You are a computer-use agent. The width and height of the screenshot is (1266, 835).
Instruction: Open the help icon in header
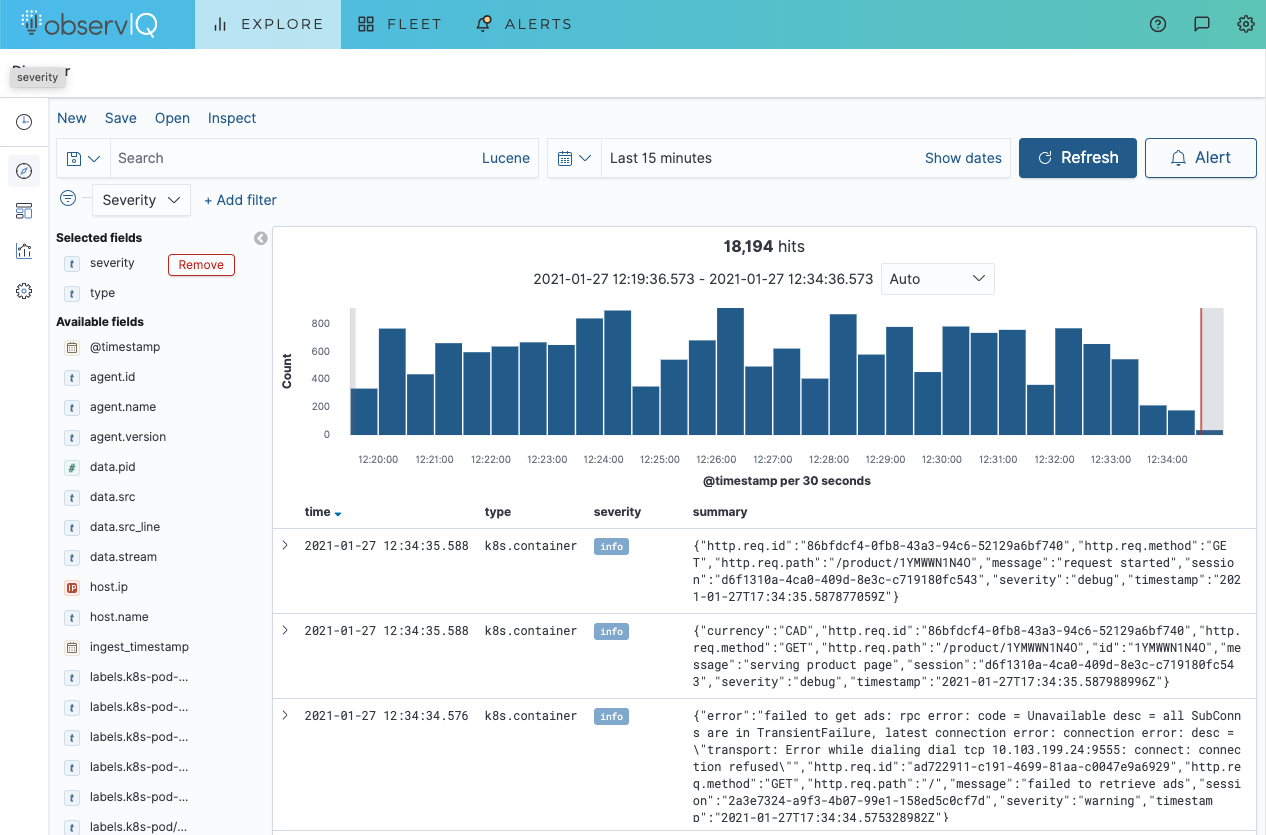tap(1158, 24)
